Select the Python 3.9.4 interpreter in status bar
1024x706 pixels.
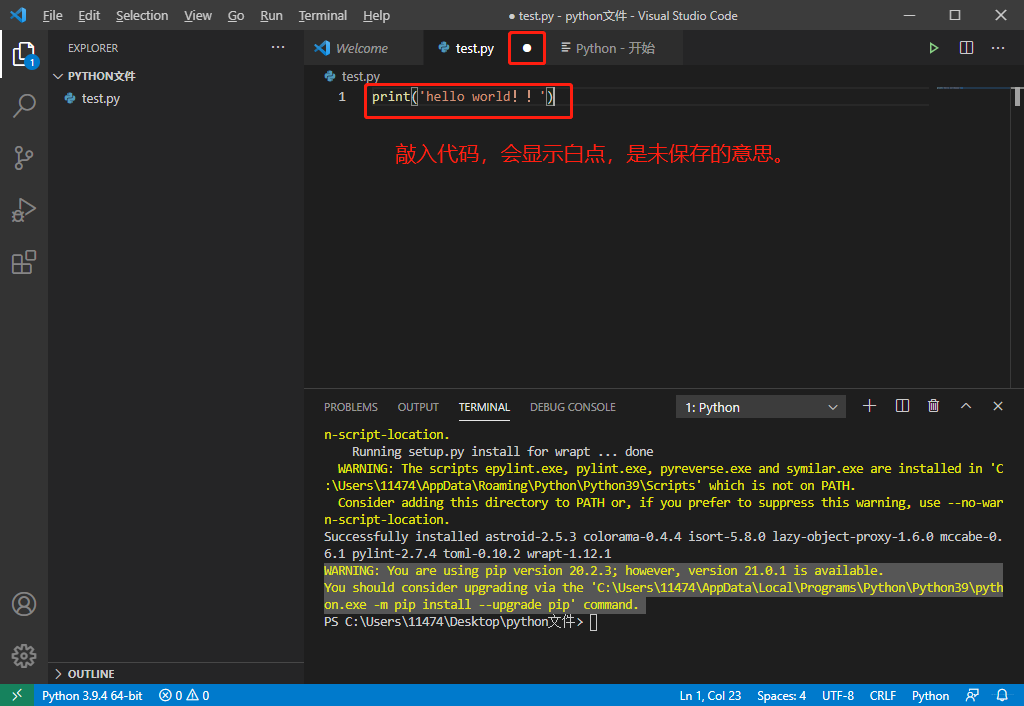92,695
